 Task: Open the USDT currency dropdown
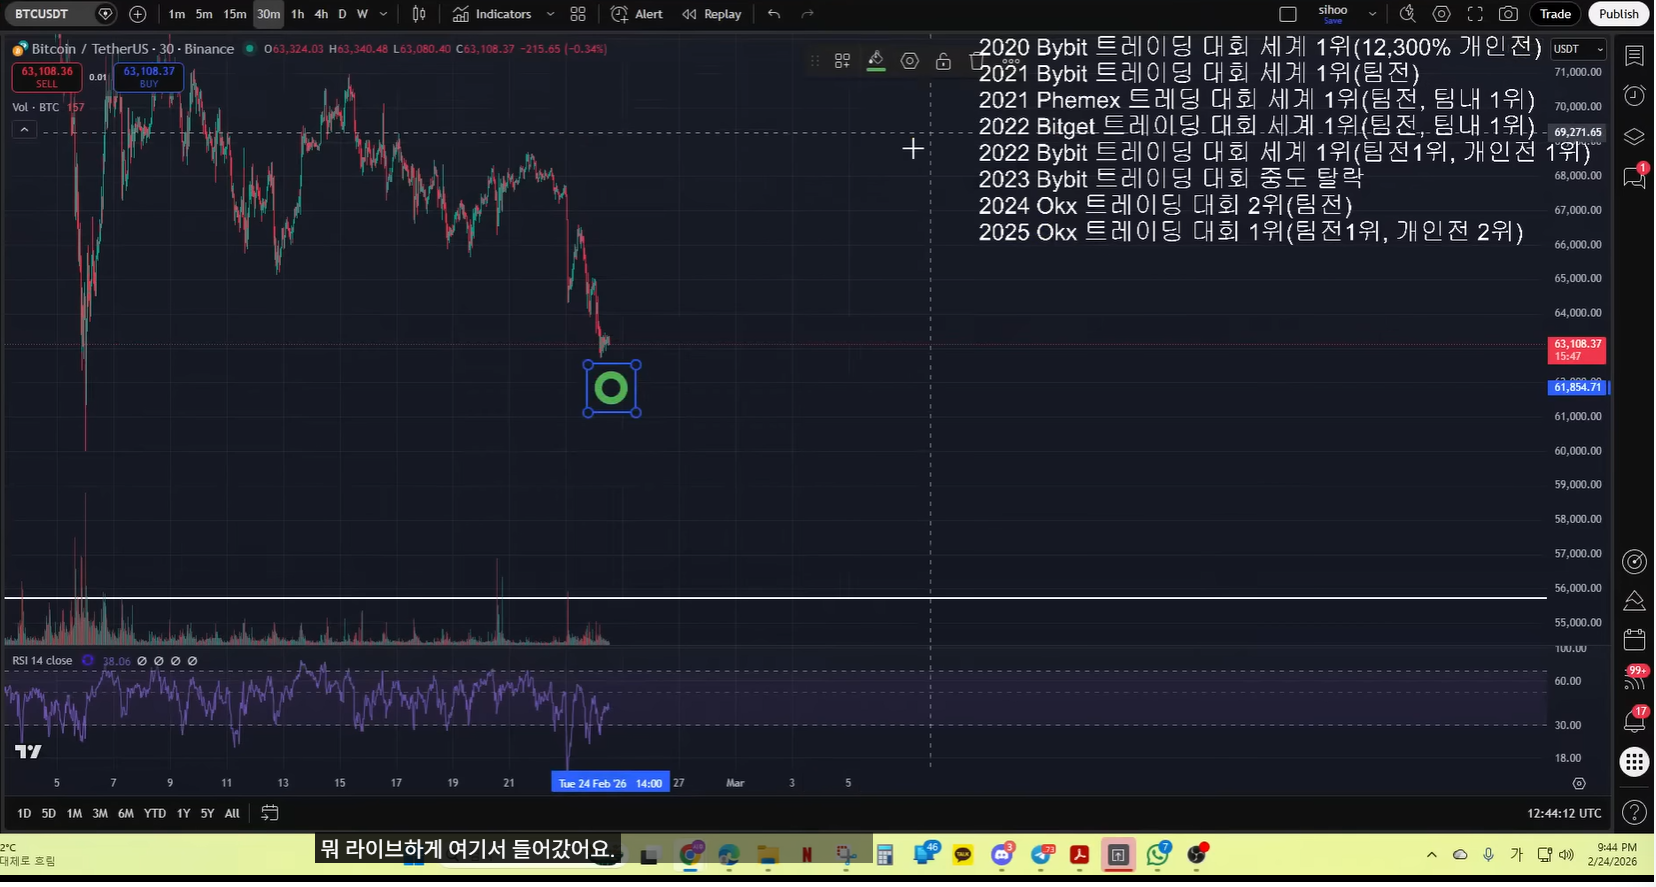point(1578,49)
